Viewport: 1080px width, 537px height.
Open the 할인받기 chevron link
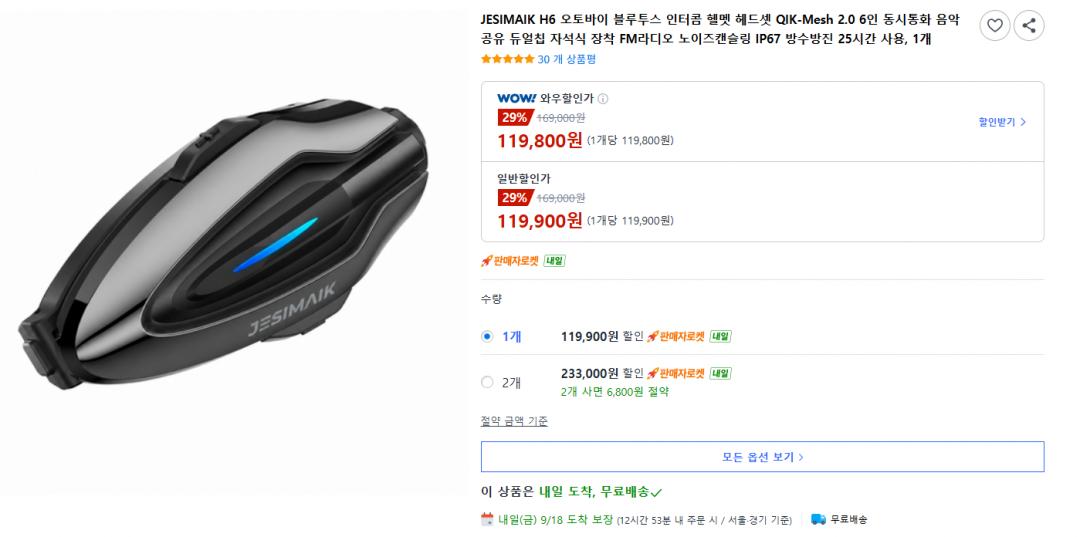1002,122
